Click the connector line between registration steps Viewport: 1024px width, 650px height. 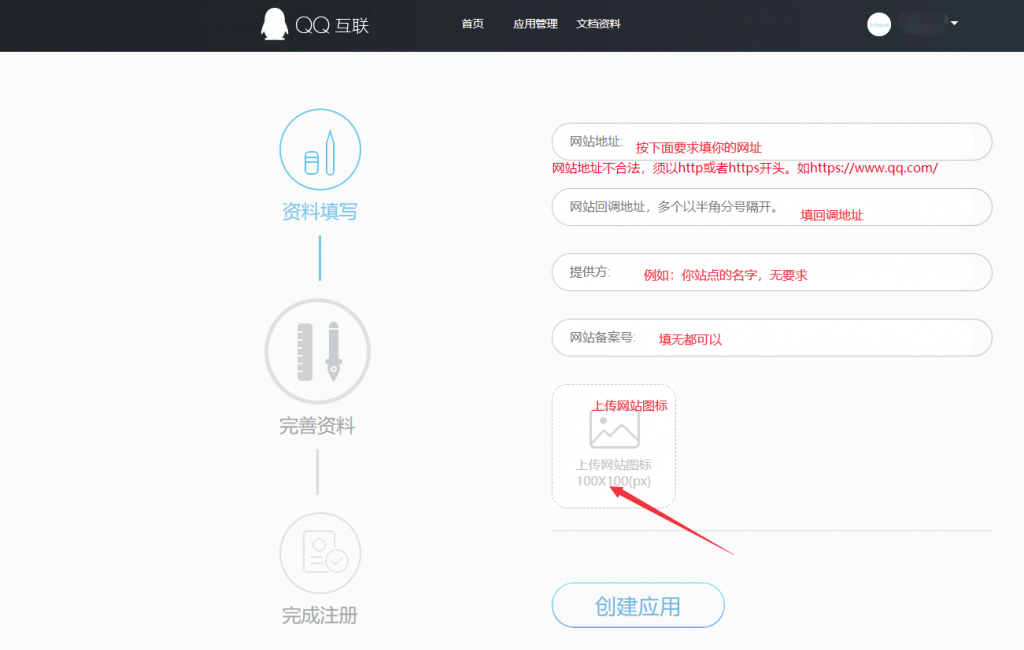coord(319,255)
